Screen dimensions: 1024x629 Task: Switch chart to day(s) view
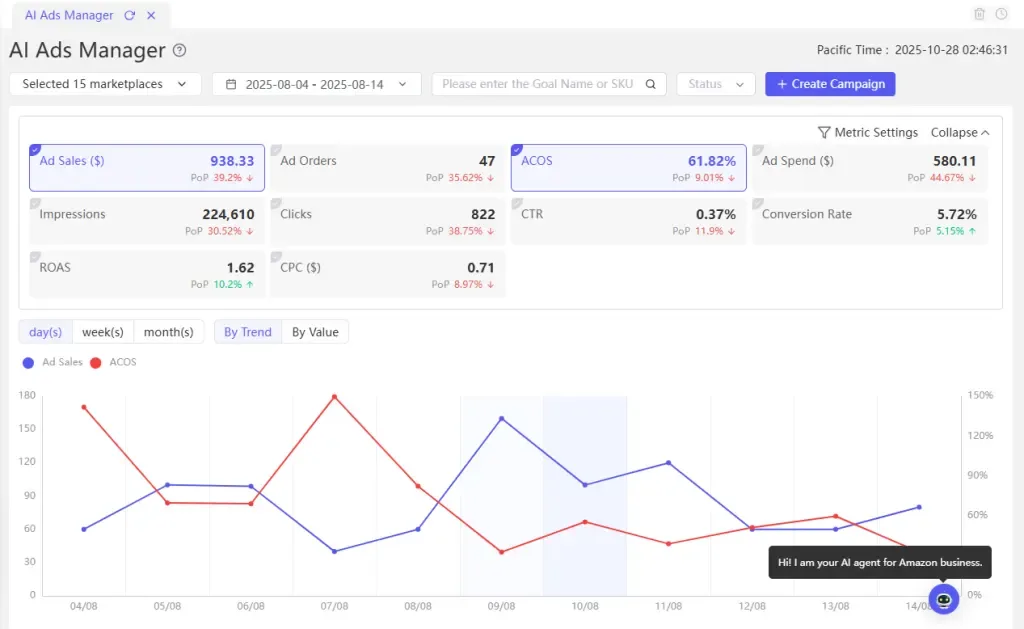click(45, 332)
